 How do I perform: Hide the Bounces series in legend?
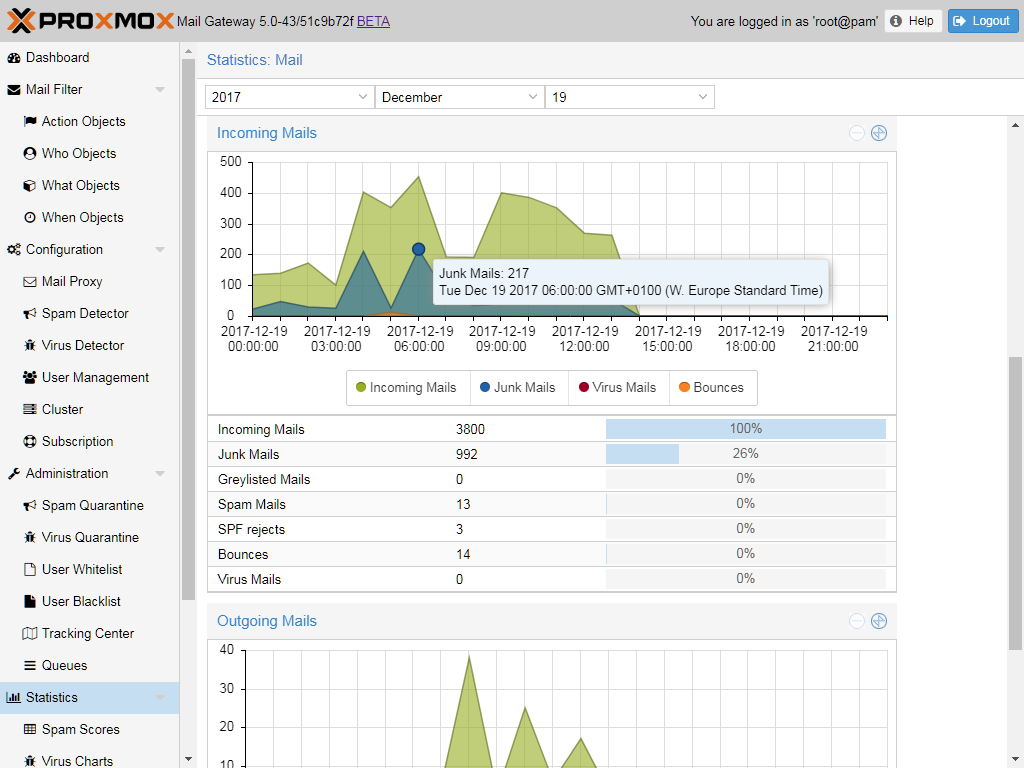pos(711,388)
